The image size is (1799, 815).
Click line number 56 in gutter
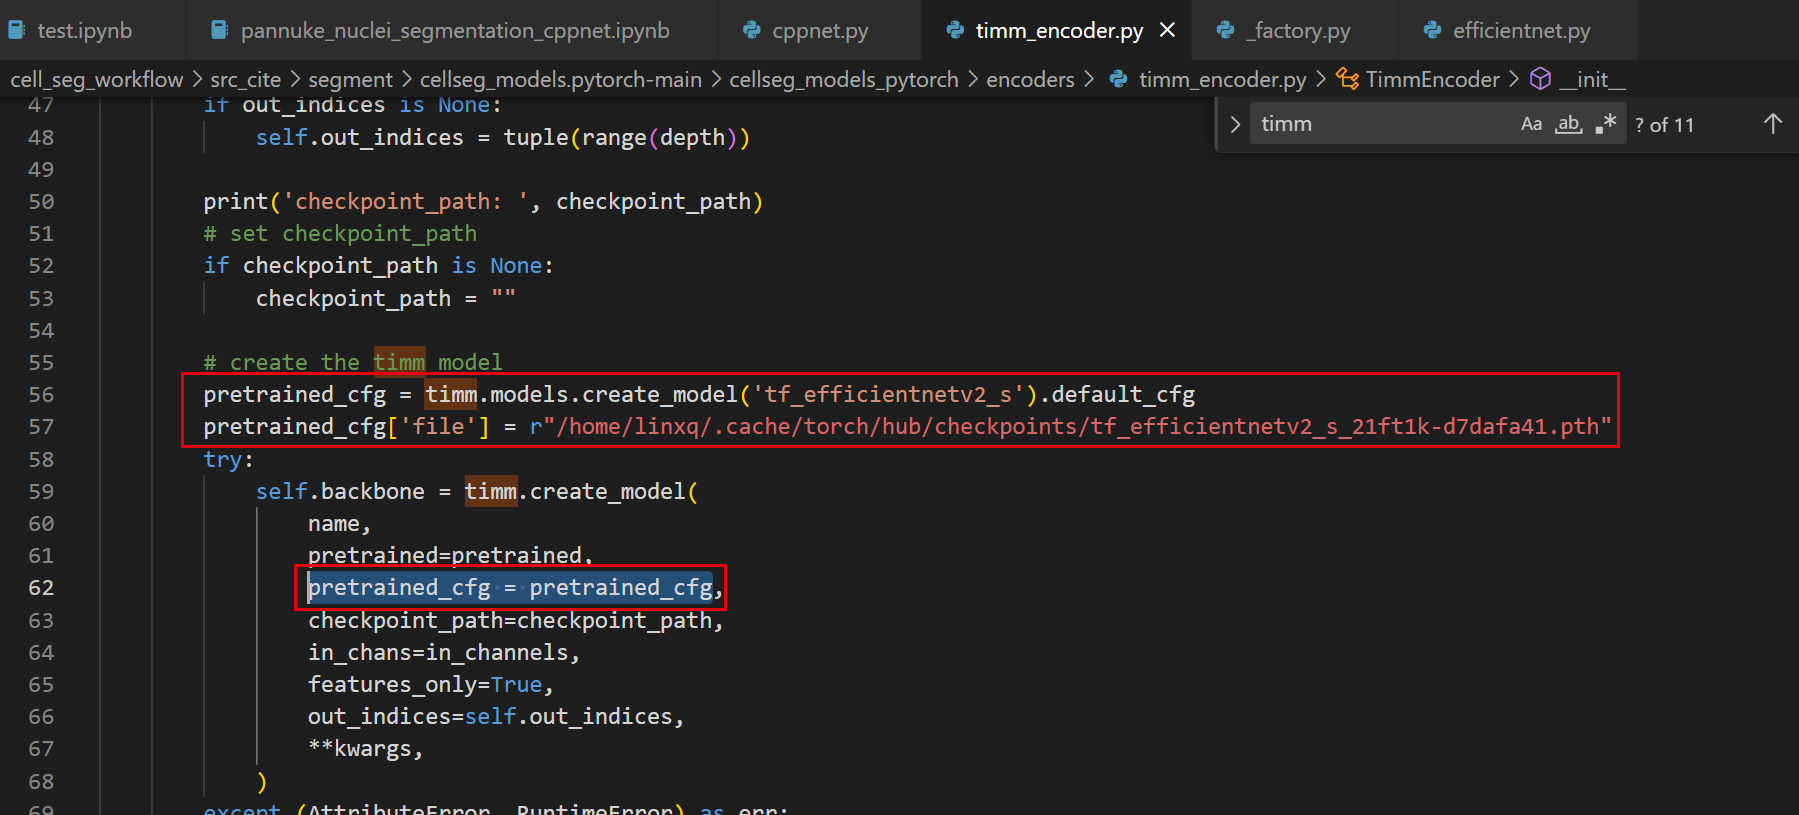[41, 394]
